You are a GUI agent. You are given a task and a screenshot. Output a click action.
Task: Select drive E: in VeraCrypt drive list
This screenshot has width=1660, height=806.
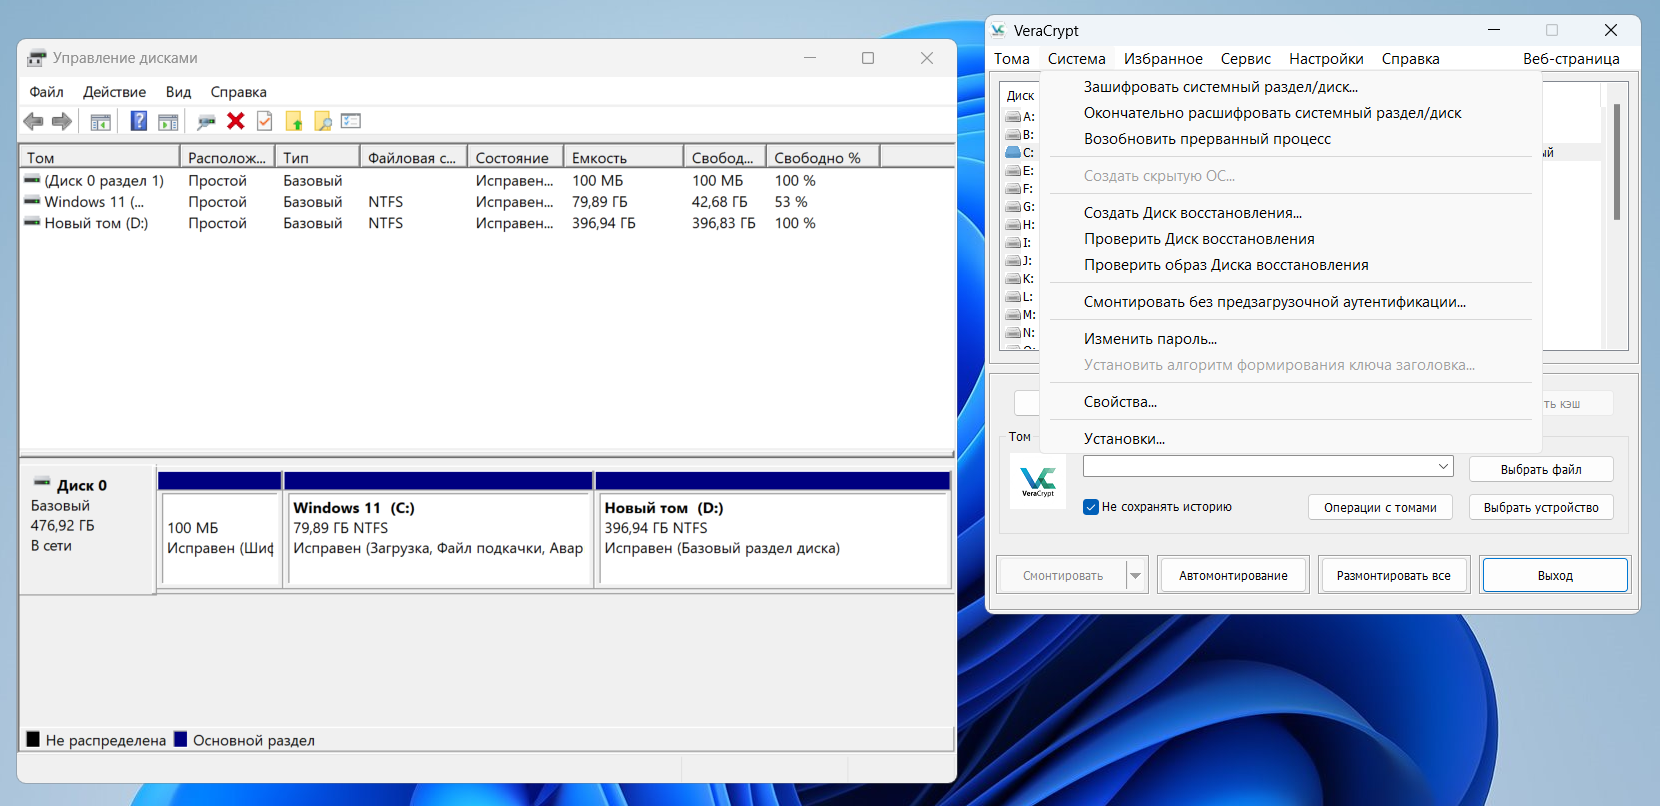[1021, 171]
